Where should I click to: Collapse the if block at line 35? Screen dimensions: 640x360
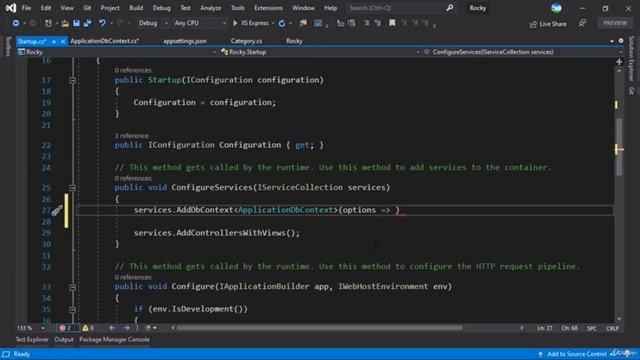[x=72, y=309]
